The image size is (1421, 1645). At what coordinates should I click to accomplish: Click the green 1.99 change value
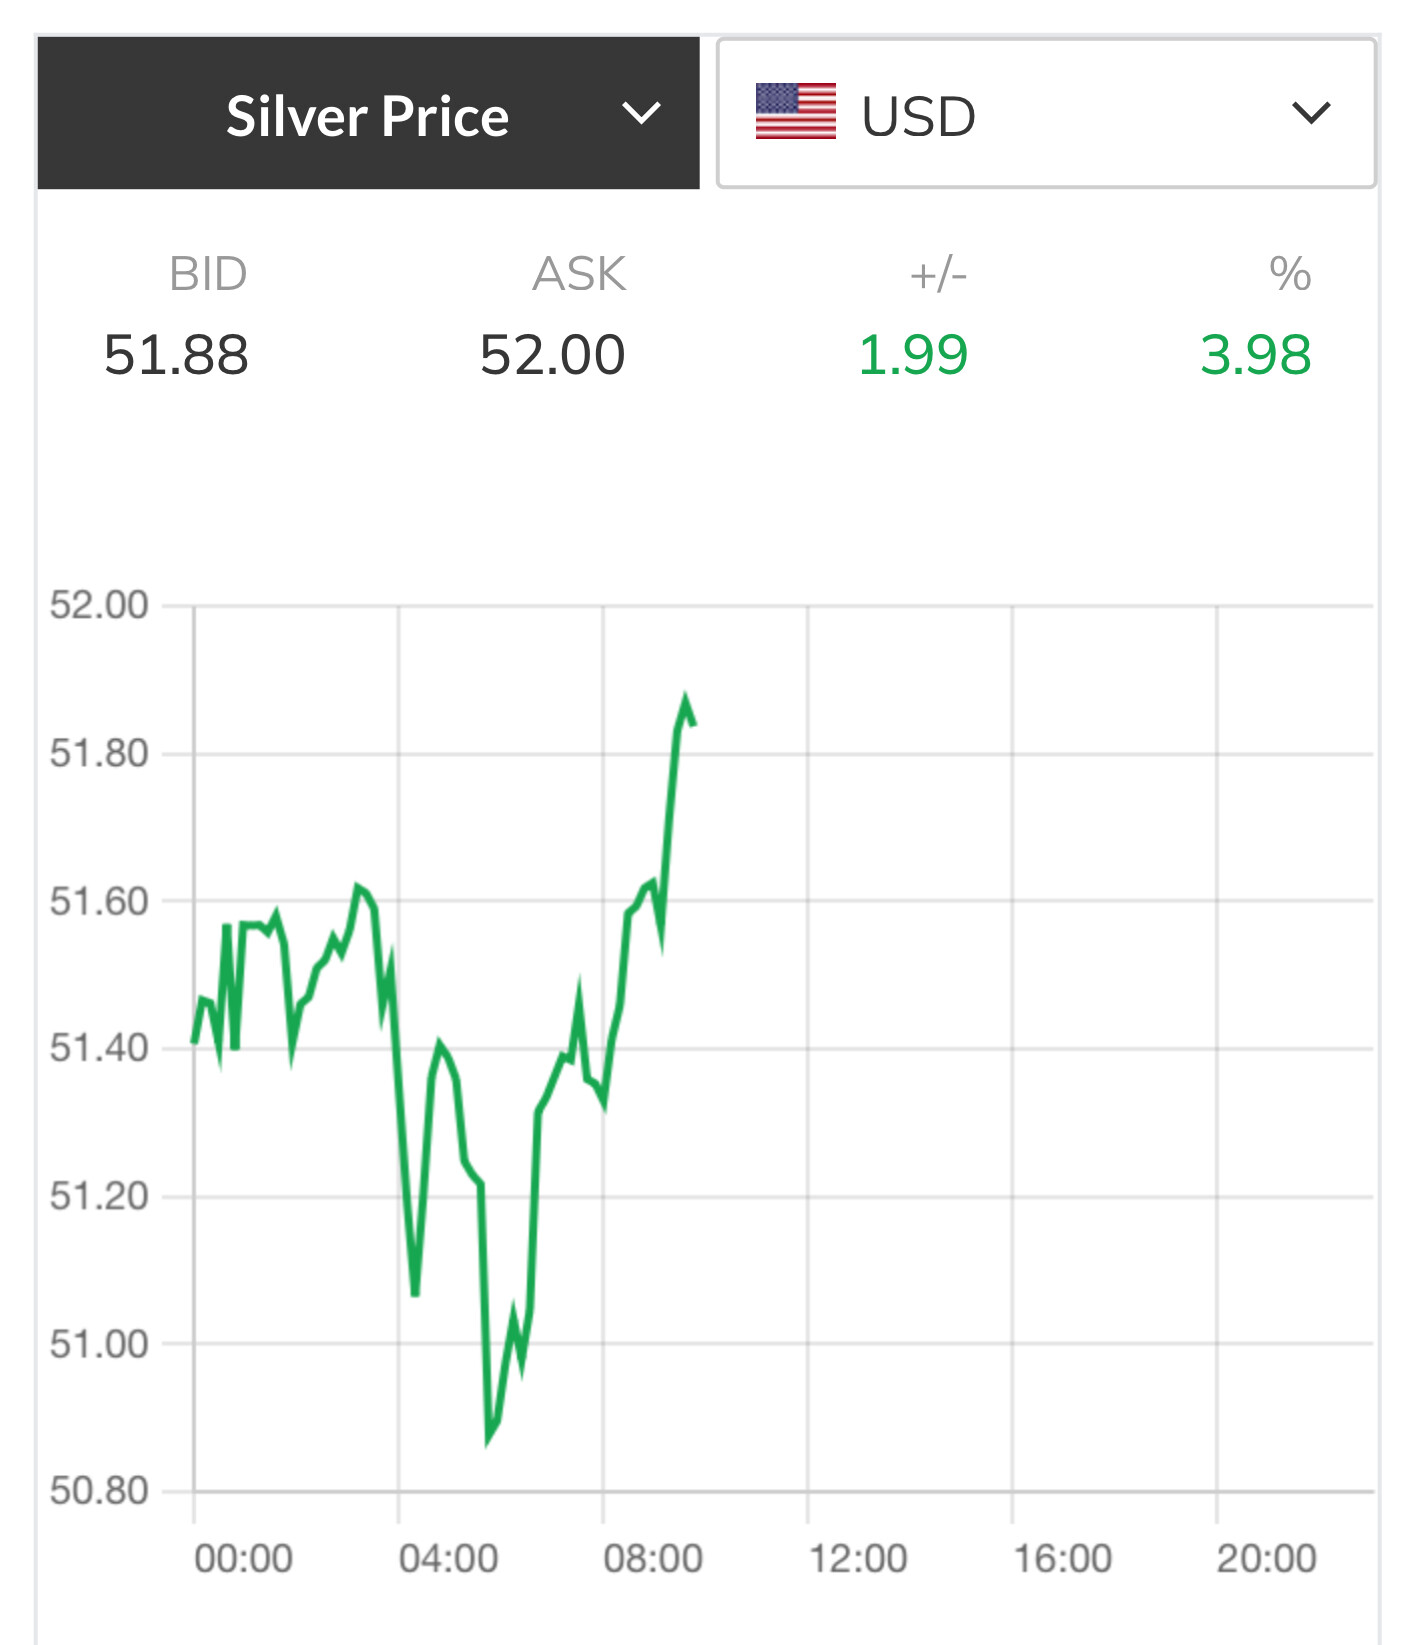[x=913, y=355]
